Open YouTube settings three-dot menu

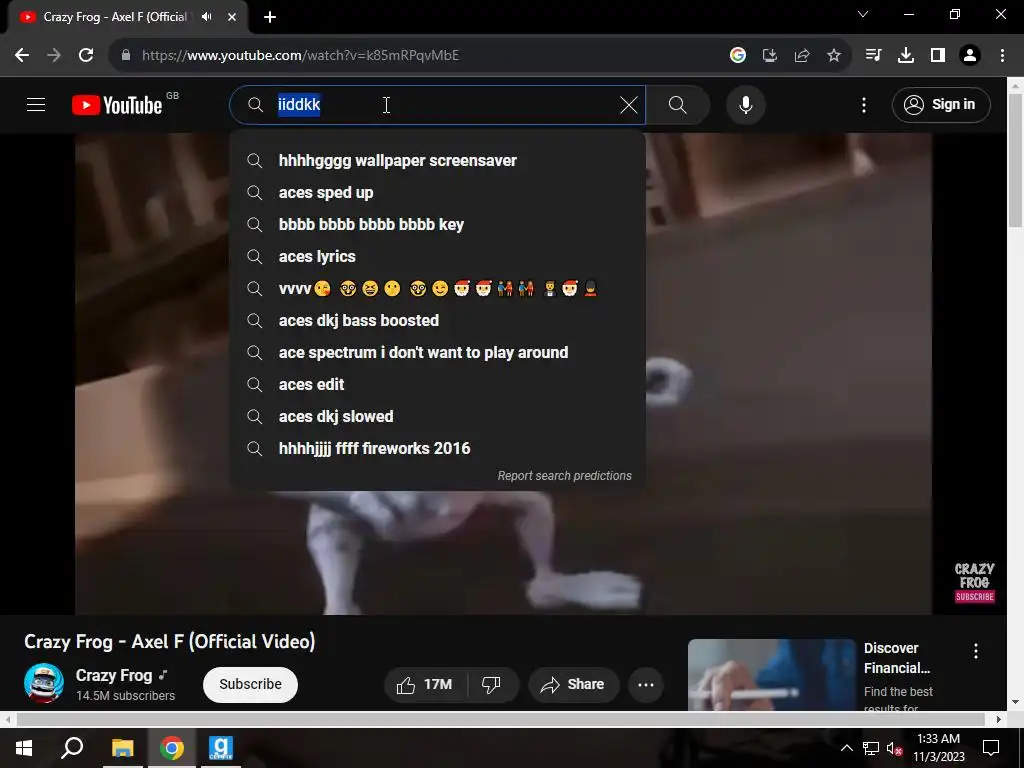(864, 104)
